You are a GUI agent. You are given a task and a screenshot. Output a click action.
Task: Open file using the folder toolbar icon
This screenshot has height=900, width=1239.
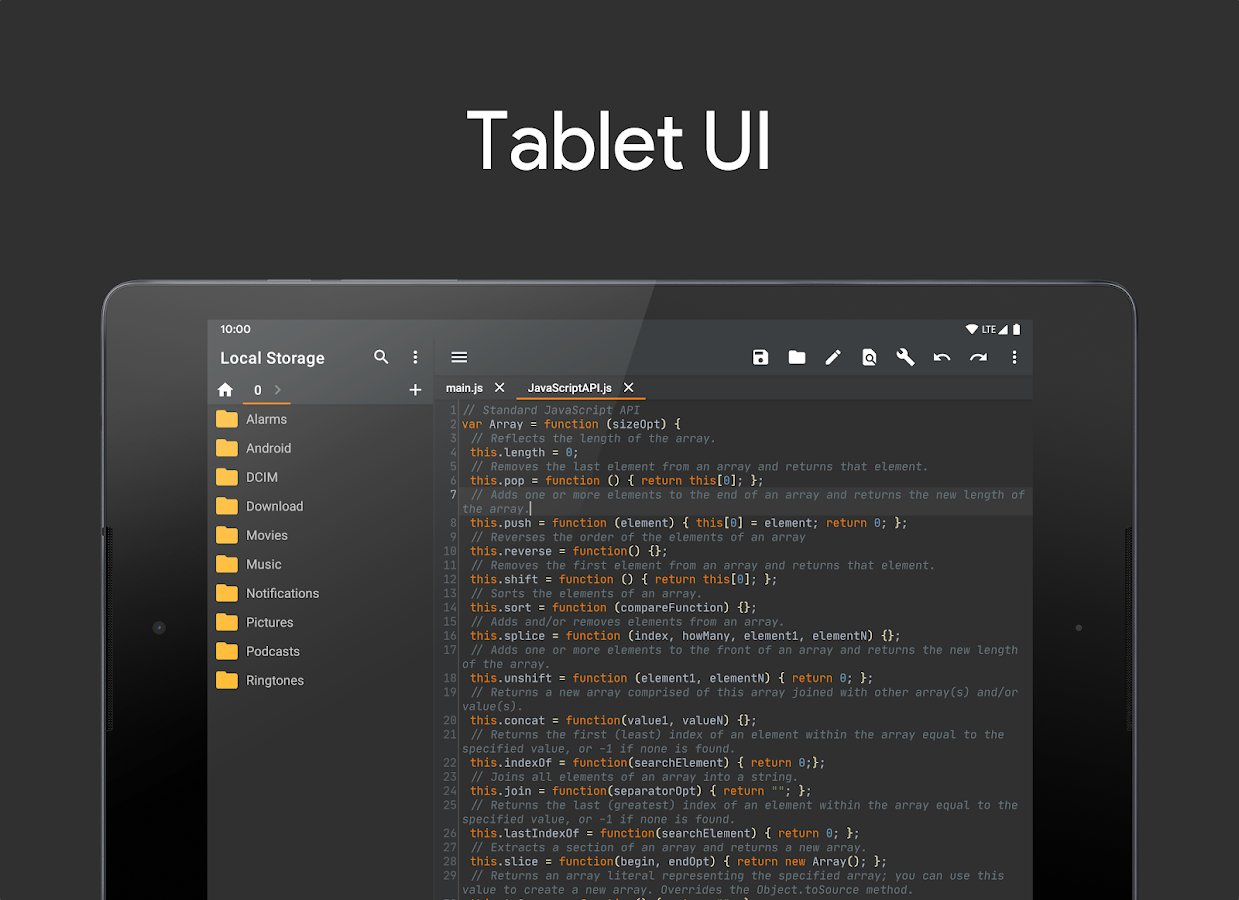[x=797, y=358]
